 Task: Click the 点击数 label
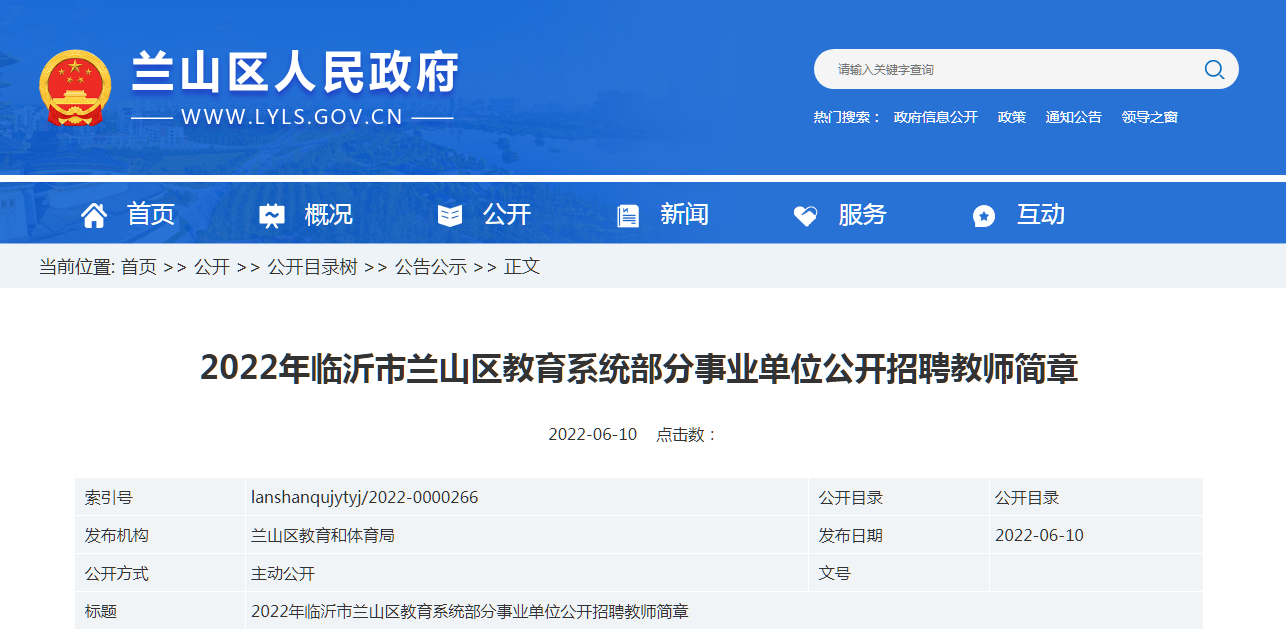[686, 435]
